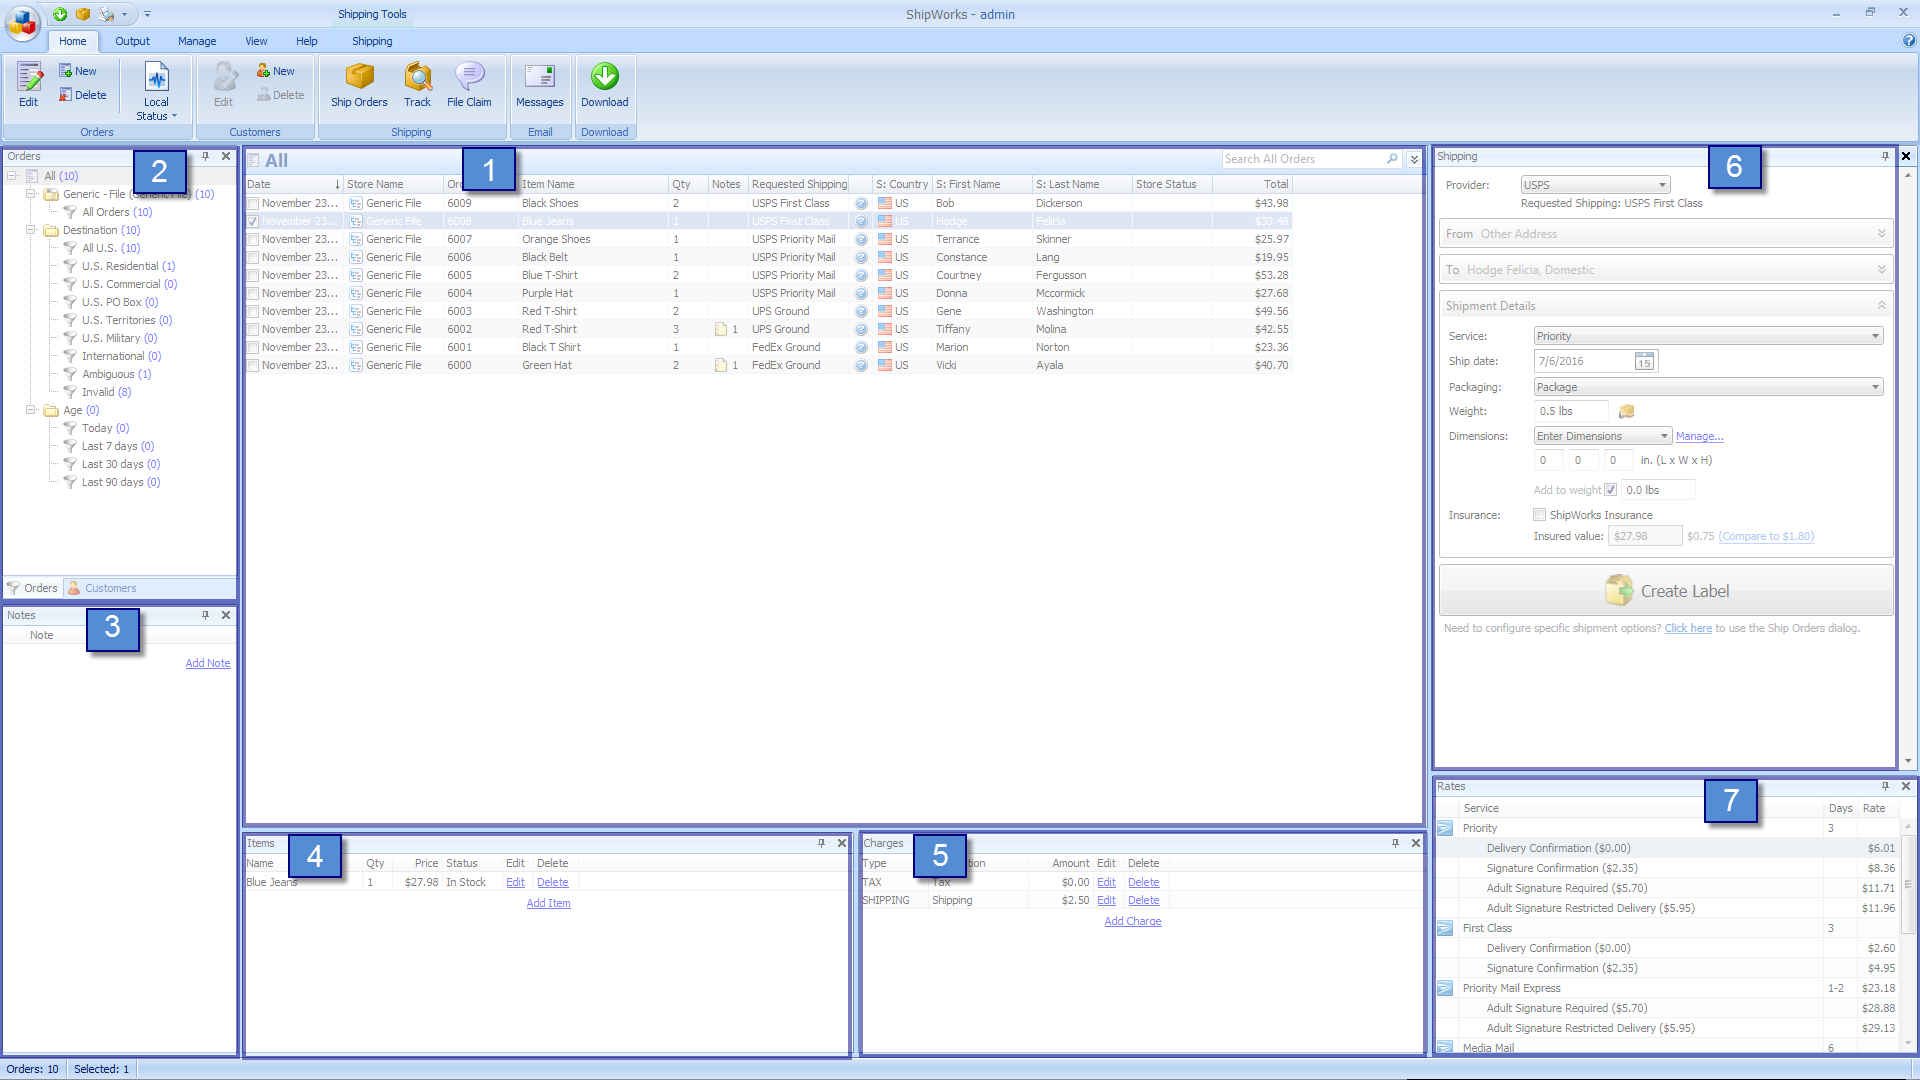The image size is (1920, 1080).
Task: Open the Manage ribbon tab
Action: 197,41
